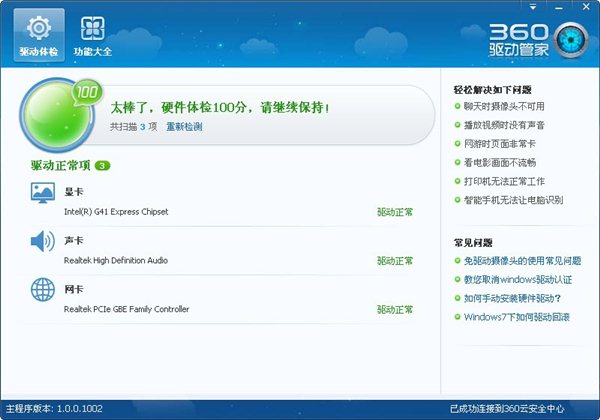The height and width of the screenshot is (420, 600).
Task: Click 重新检测 to rescan drivers
Action: (x=184, y=127)
